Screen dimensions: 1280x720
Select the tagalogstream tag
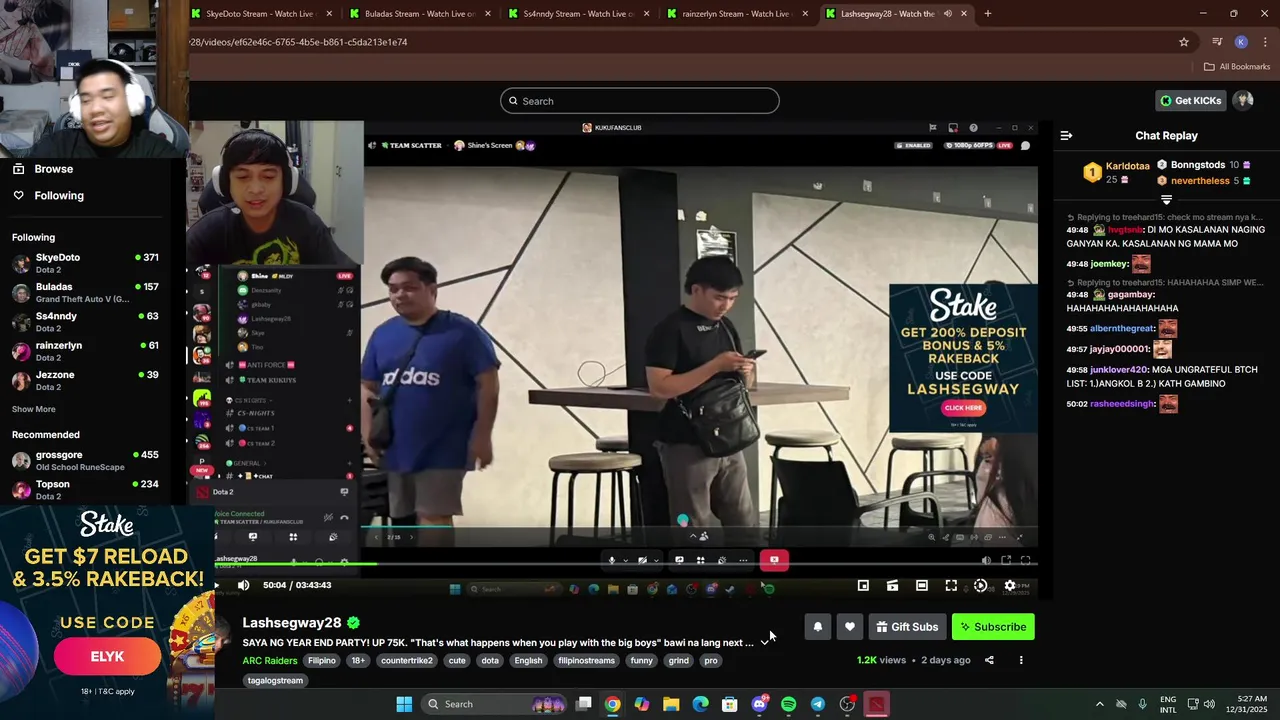pyautogui.click(x=275, y=681)
